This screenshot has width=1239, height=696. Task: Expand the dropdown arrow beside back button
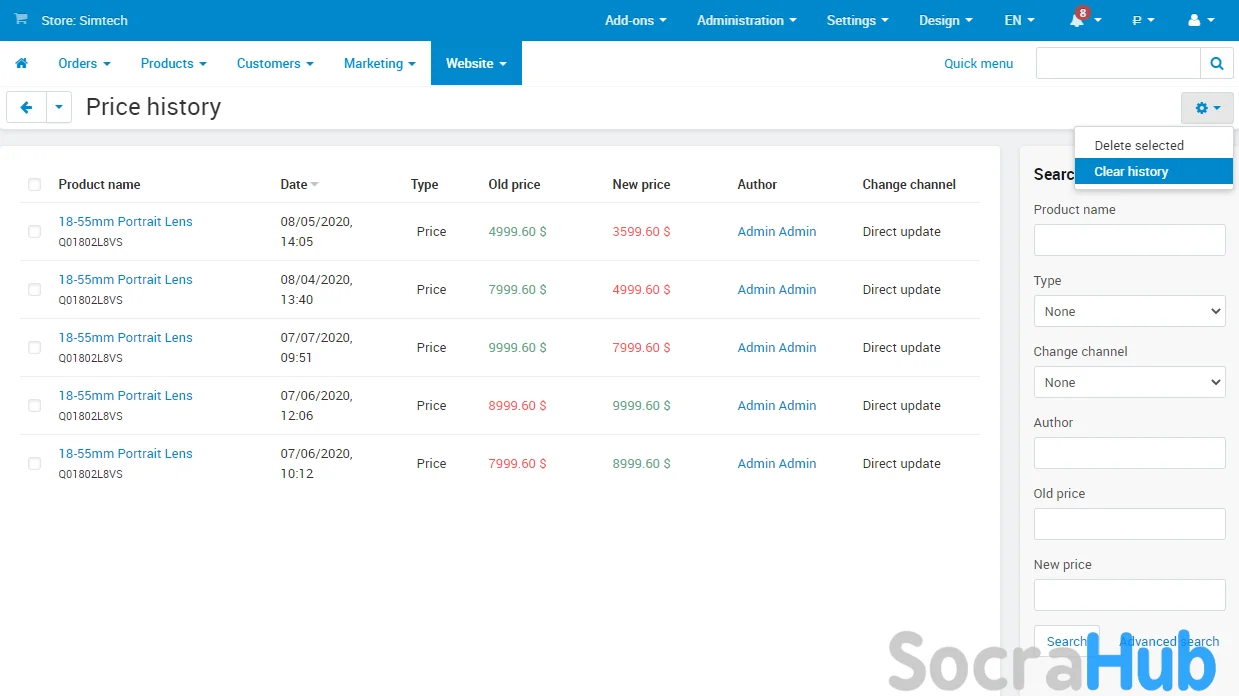(x=59, y=107)
